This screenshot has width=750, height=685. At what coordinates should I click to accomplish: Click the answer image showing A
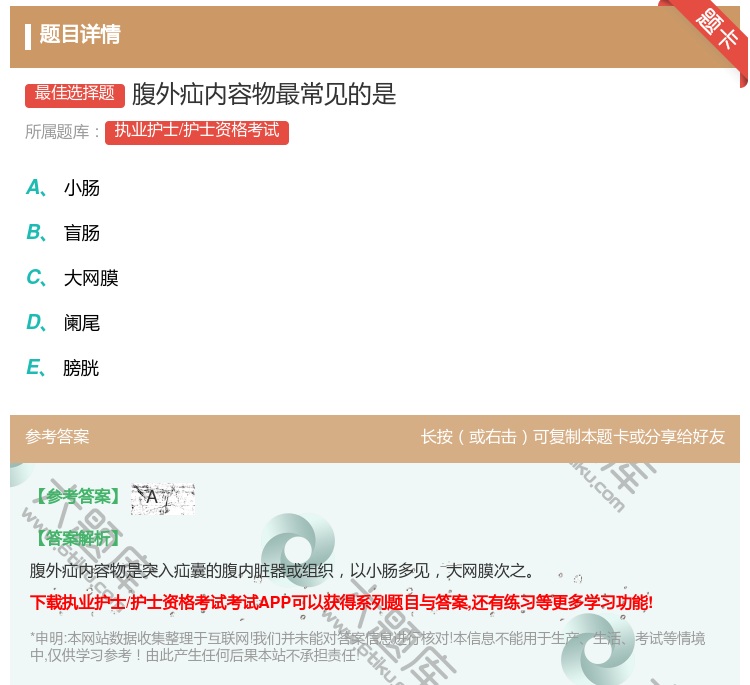click(163, 499)
